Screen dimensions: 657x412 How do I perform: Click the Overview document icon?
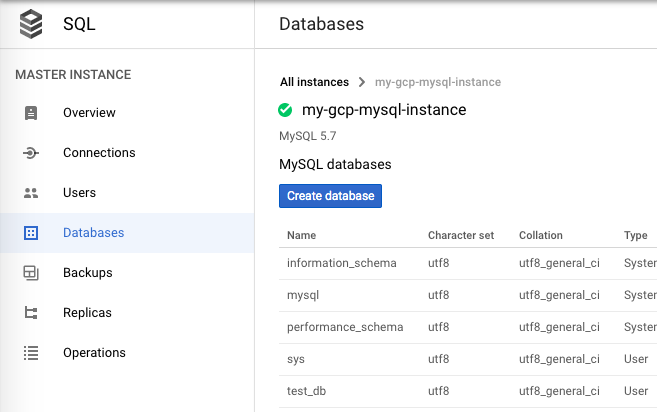[x=31, y=113]
